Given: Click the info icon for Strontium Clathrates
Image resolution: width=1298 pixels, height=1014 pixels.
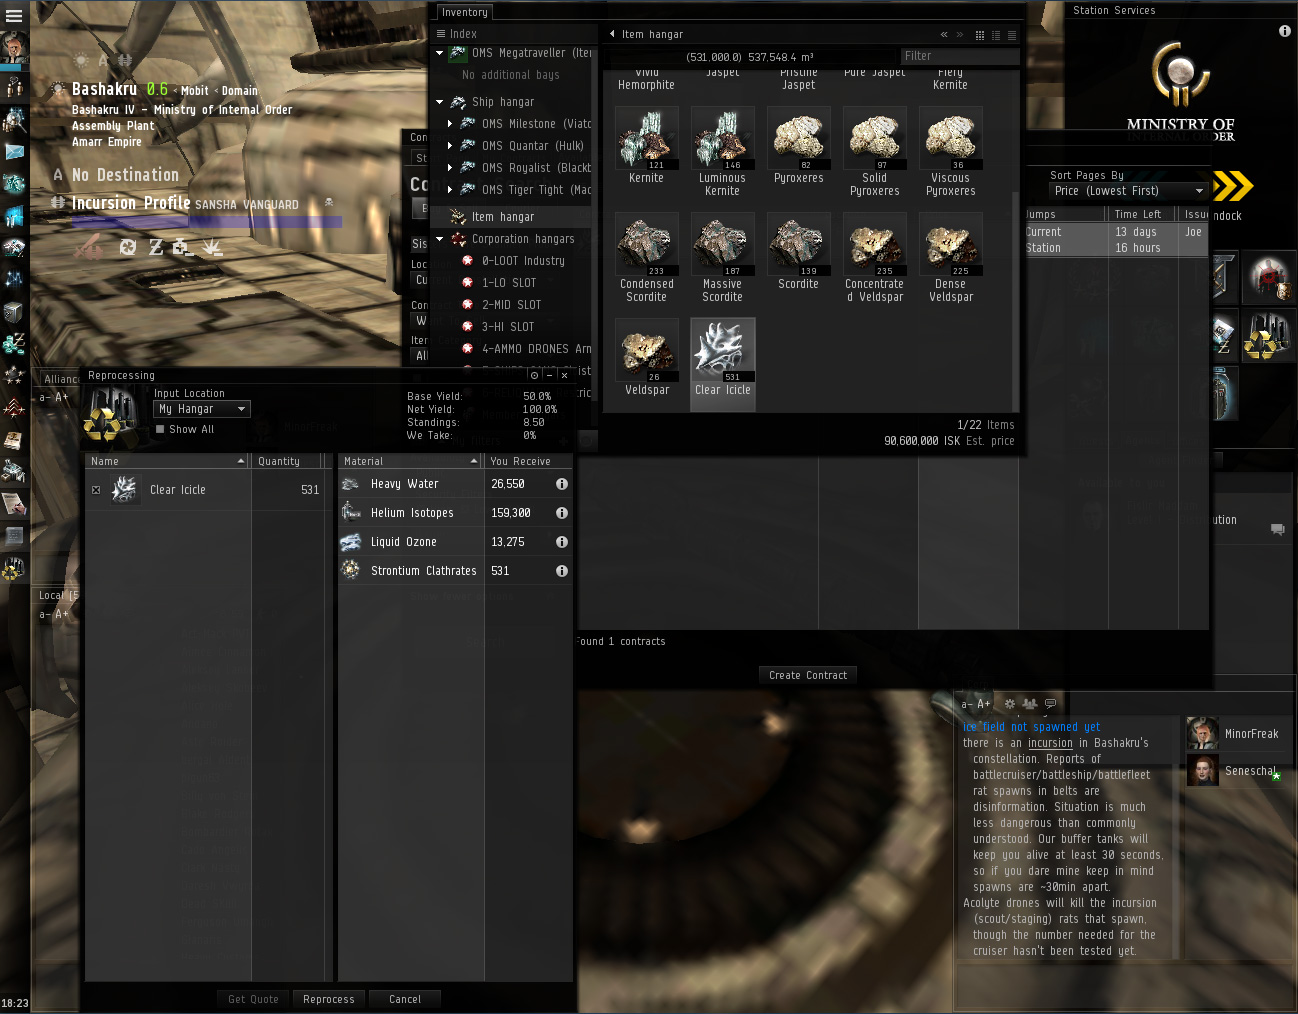Looking at the screenshot, I should [x=562, y=571].
